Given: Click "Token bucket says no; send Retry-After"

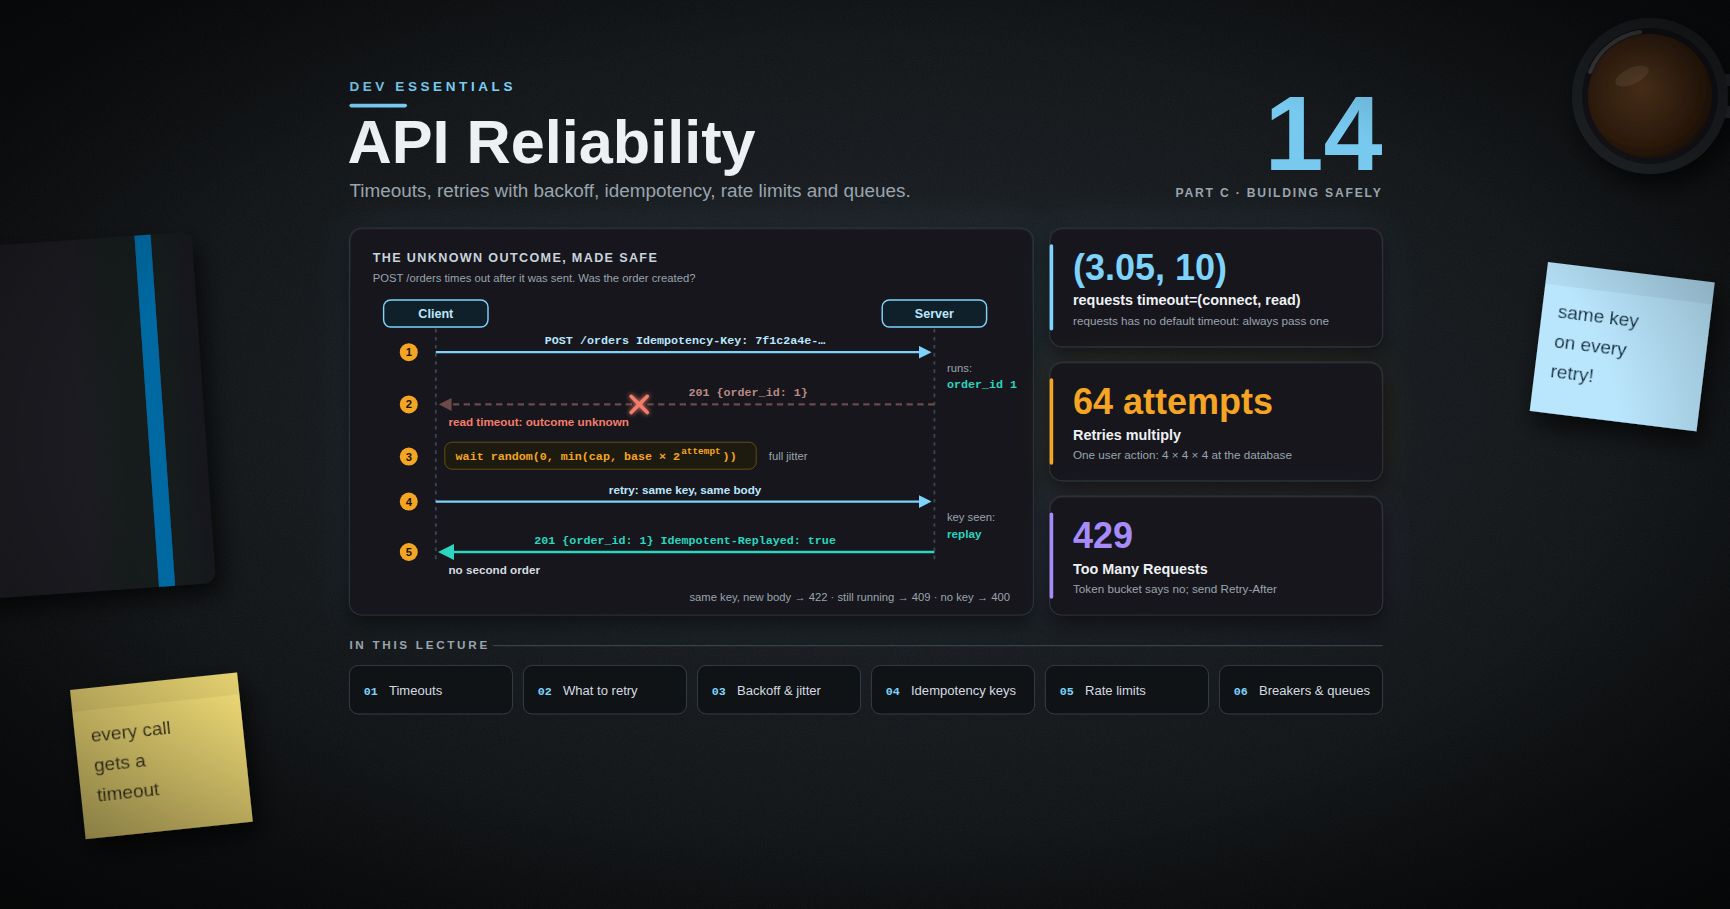Looking at the screenshot, I should (x=1174, y=589).
